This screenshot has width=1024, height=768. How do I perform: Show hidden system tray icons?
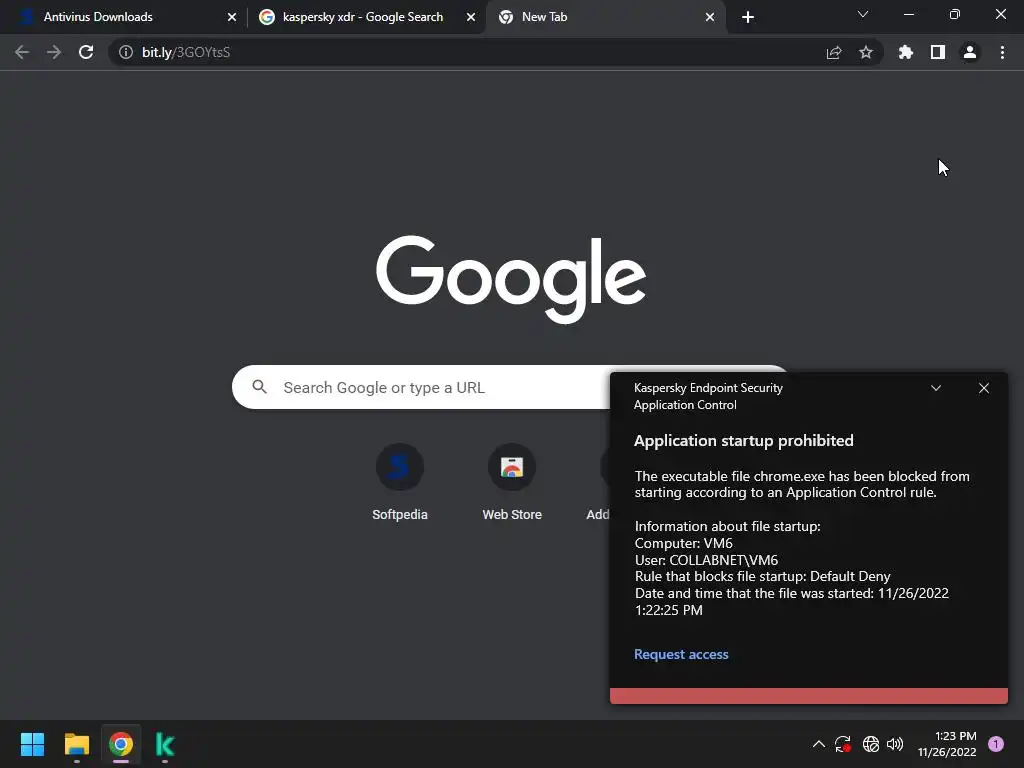tap(818, 744)
